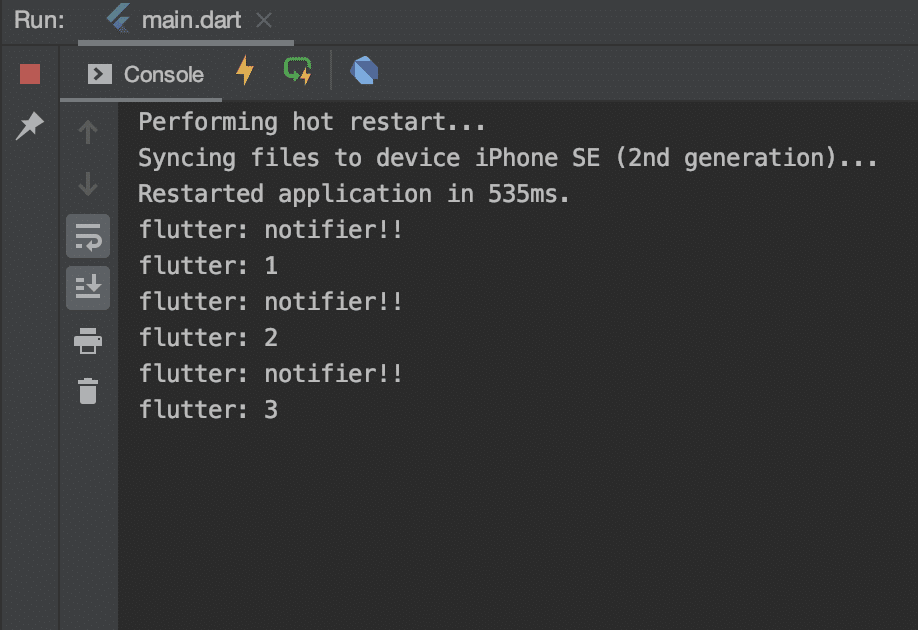Print the console output
The image size is (918, 630).
pyautogui.click(x=88, y=340)
